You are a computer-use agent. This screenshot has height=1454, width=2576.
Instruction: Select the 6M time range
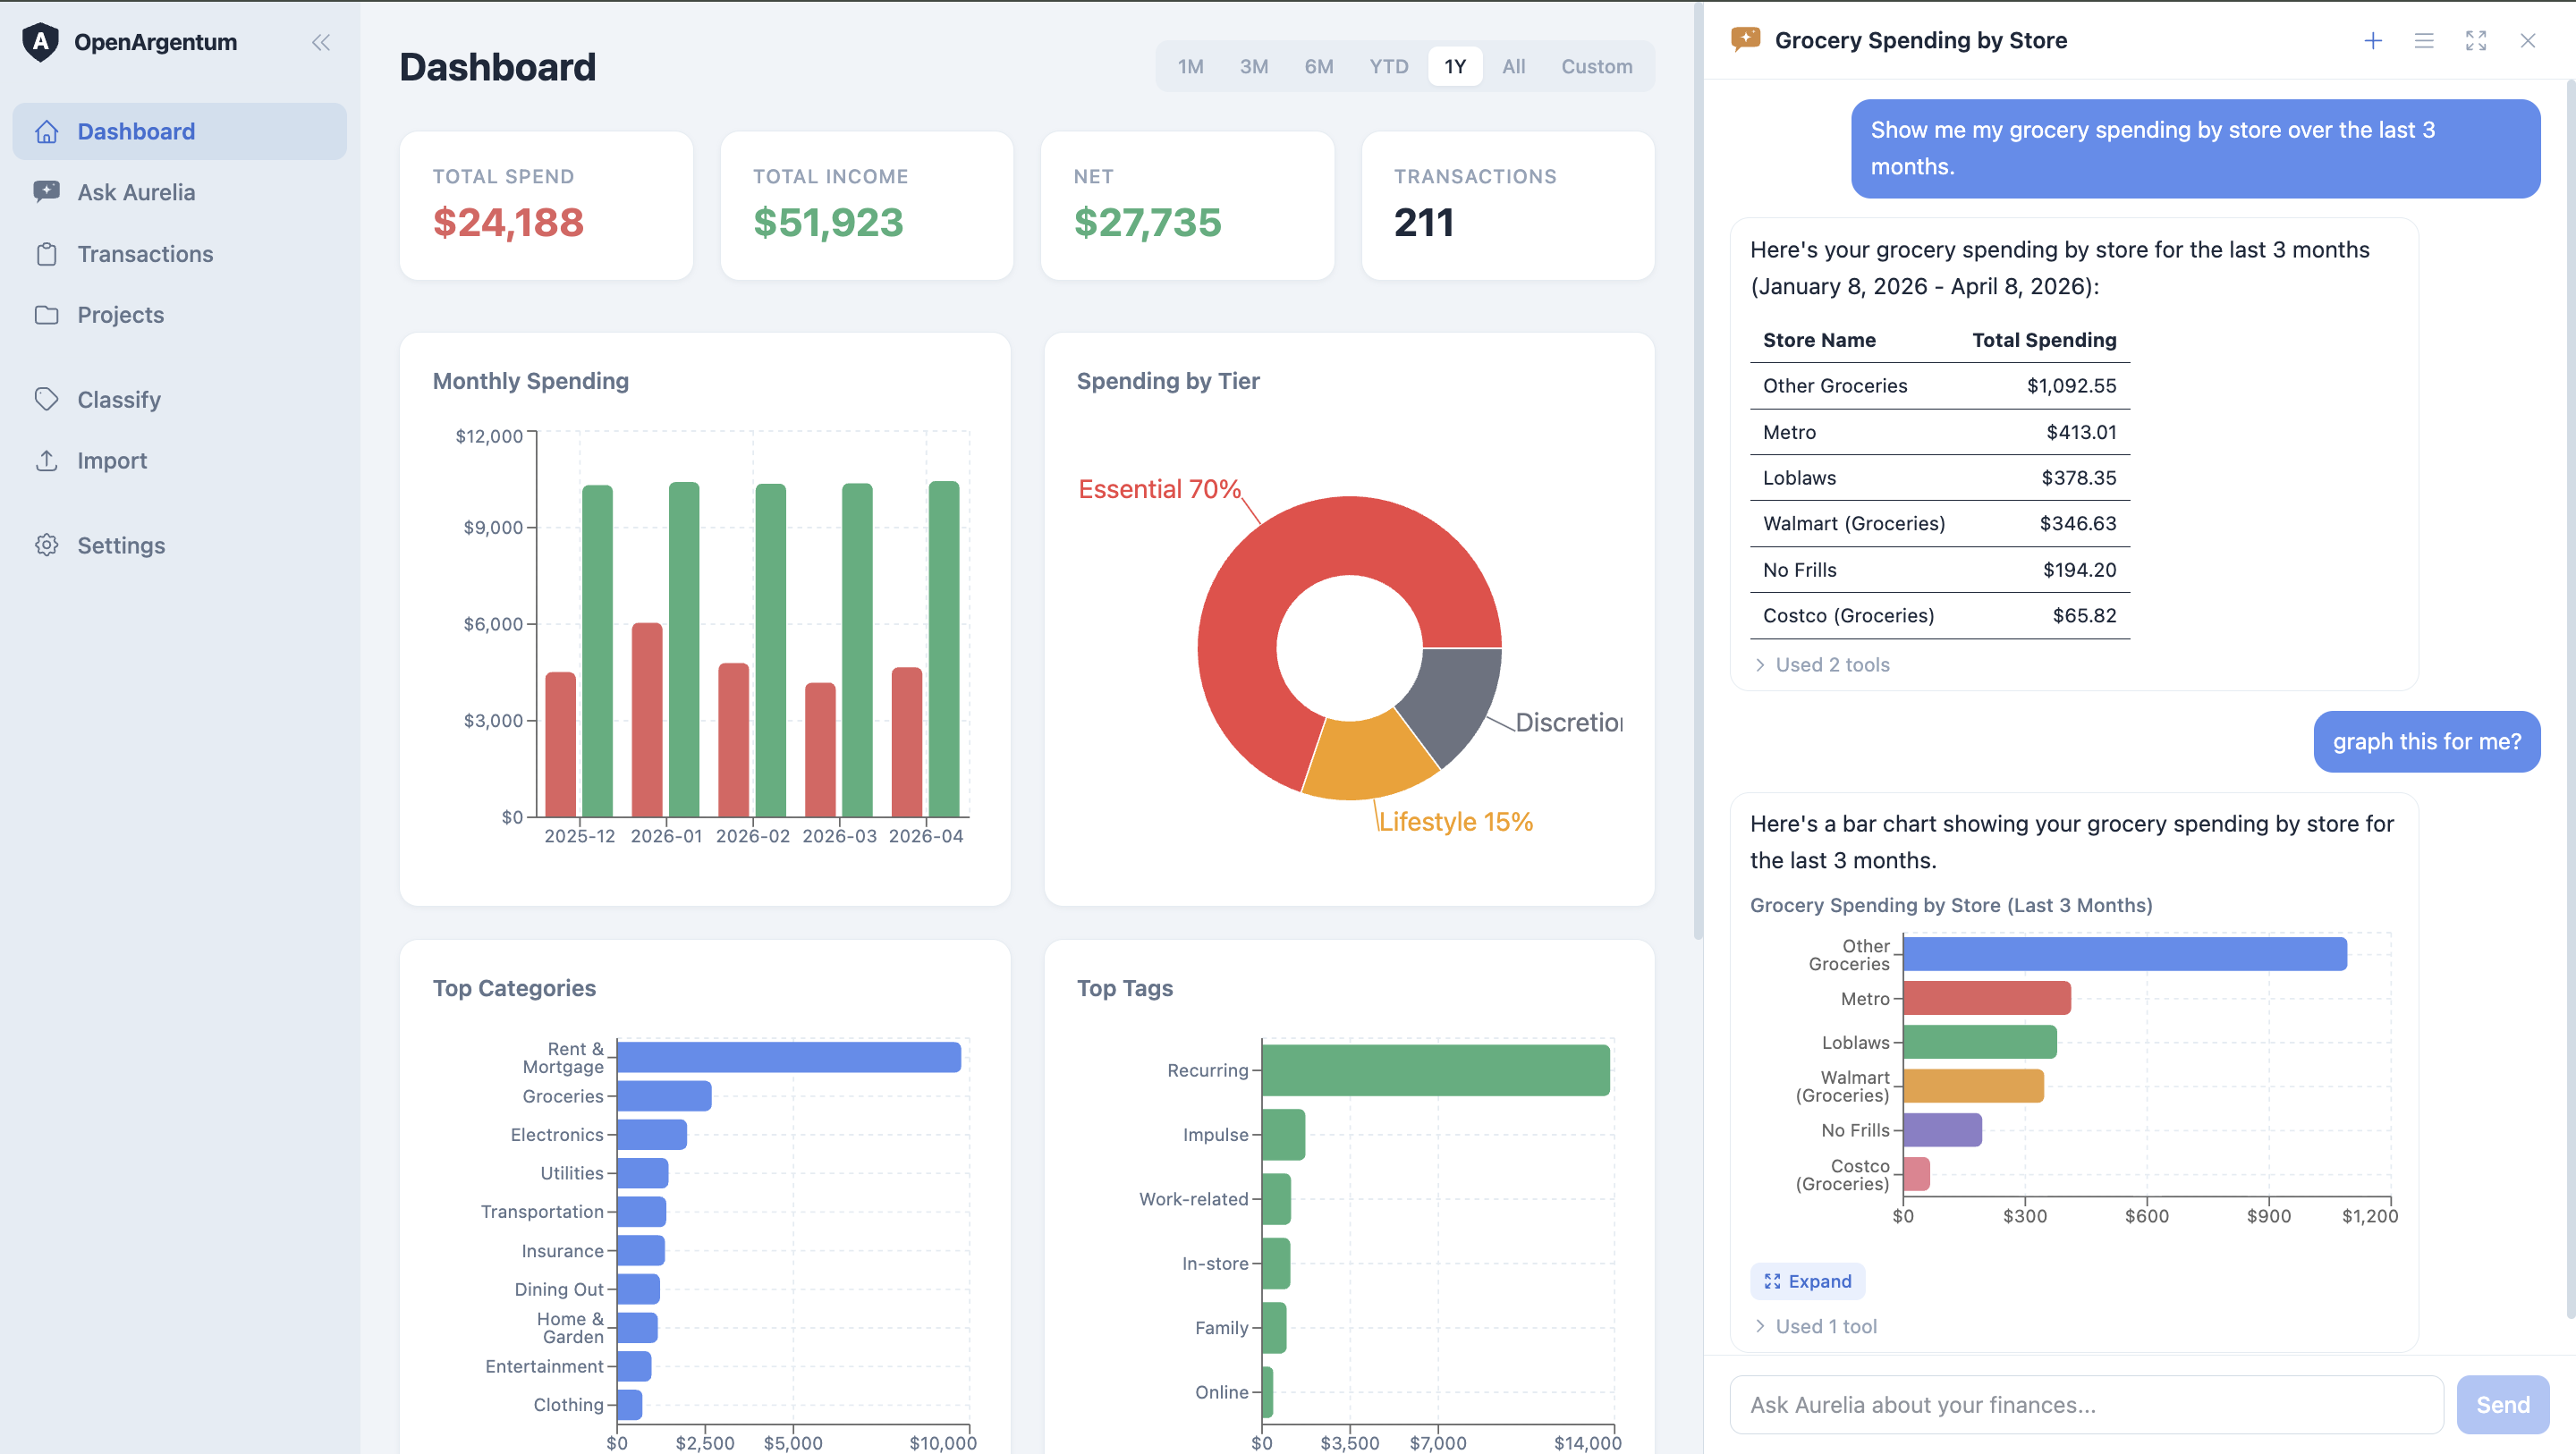tap(1319, 66)
